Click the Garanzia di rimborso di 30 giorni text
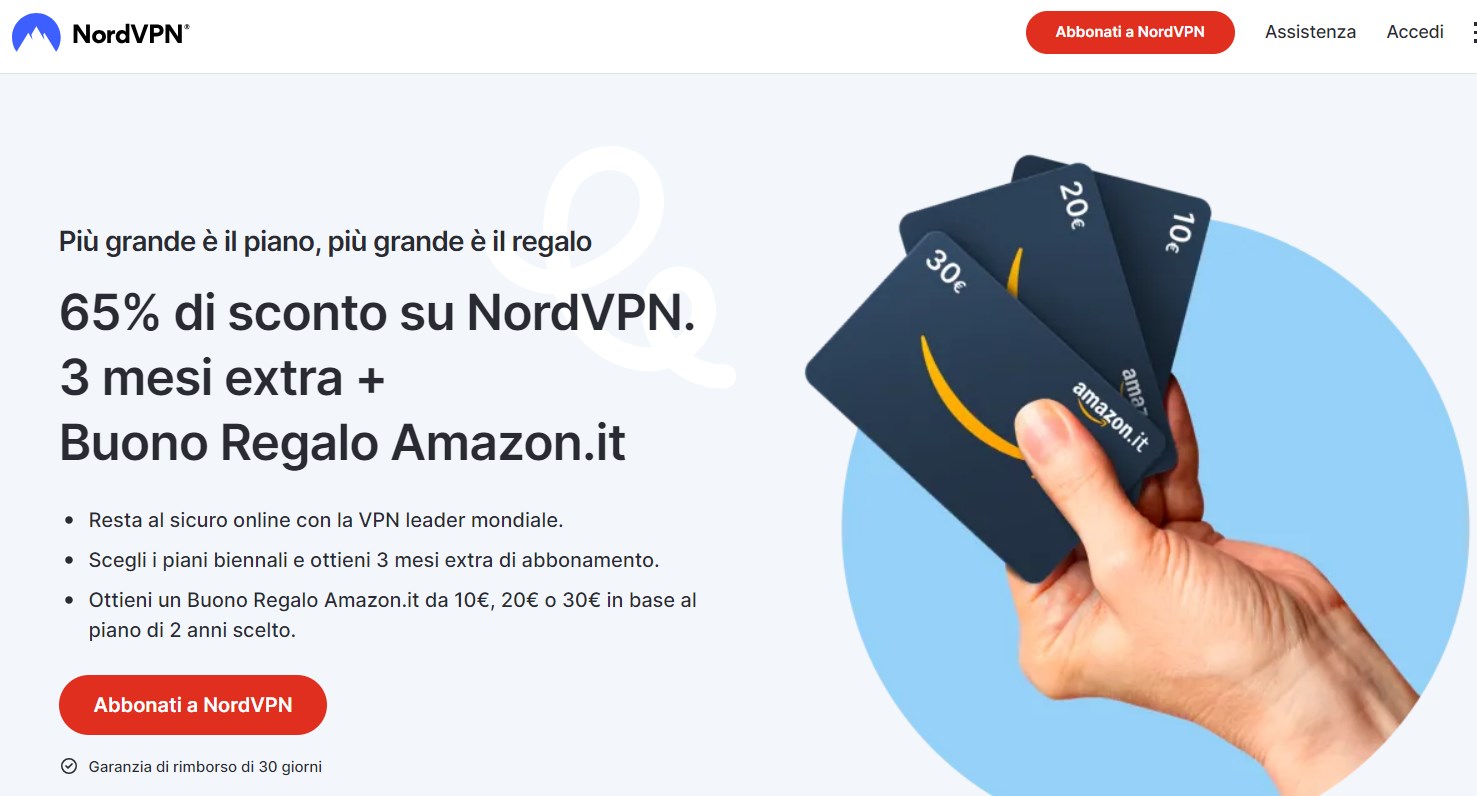Viewport: 1477px width, 796px height. click(205, 767)
